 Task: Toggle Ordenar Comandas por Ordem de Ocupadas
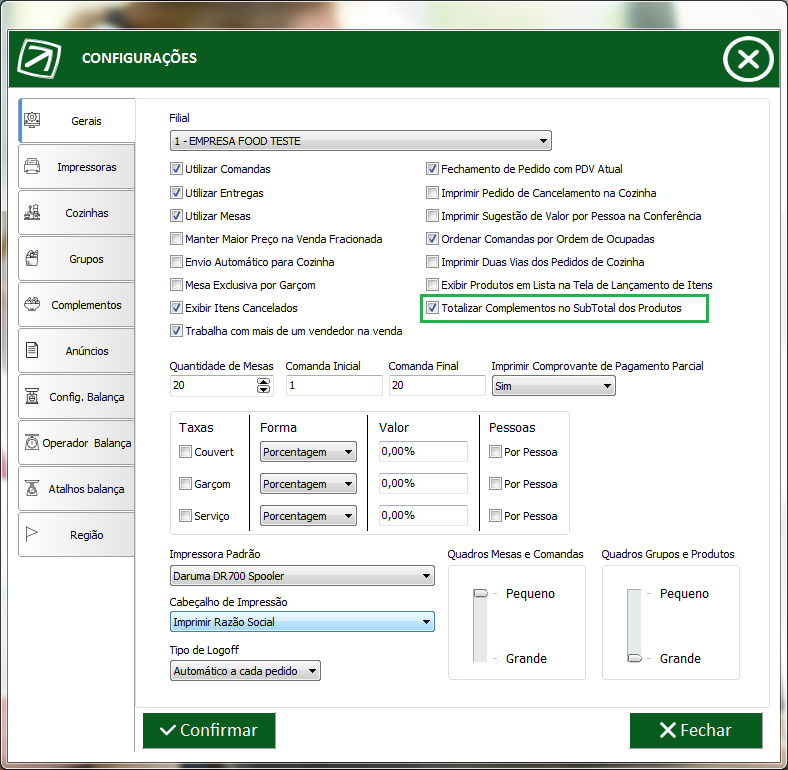(x=432, y=239)
